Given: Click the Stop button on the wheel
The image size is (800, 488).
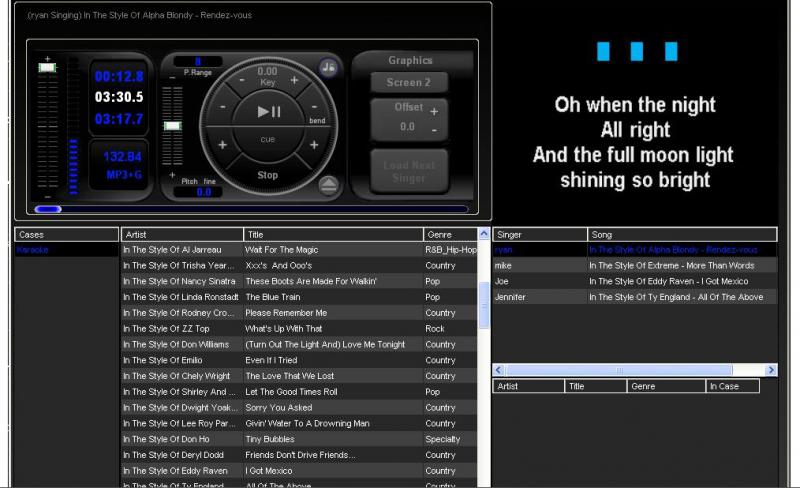Looking at the screenshot, I should 267,175.
